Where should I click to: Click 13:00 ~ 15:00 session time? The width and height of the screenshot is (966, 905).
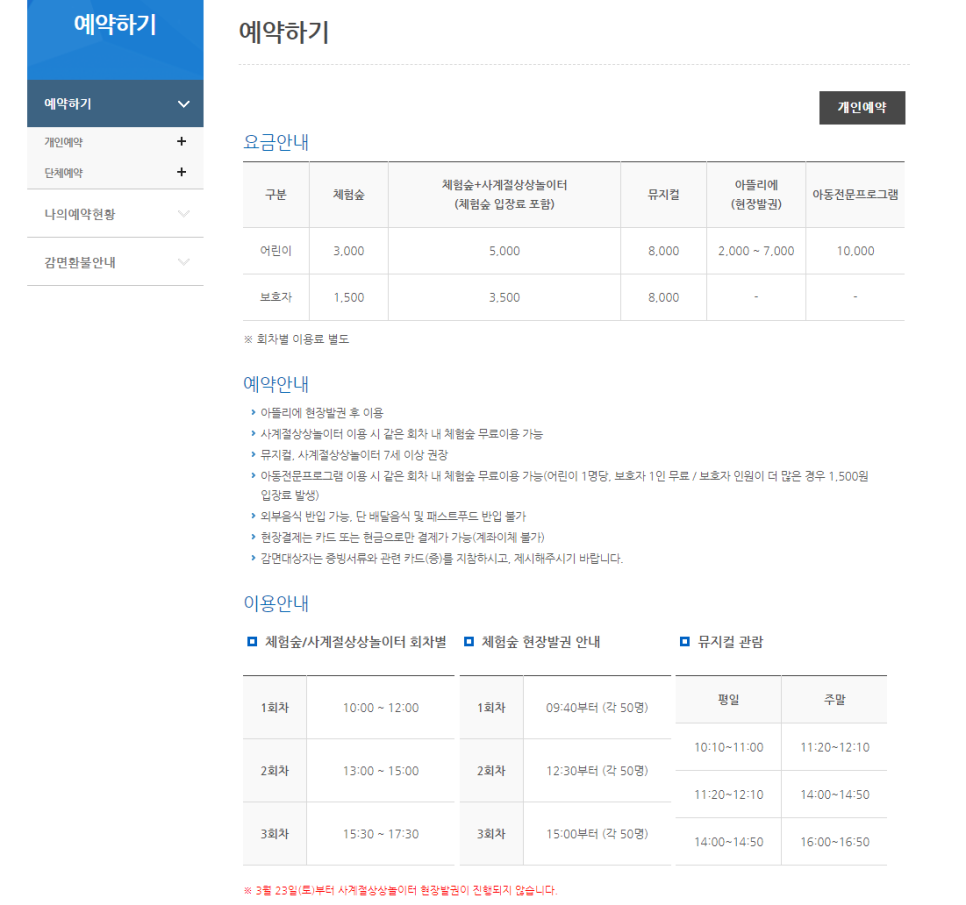coord(381,771)
